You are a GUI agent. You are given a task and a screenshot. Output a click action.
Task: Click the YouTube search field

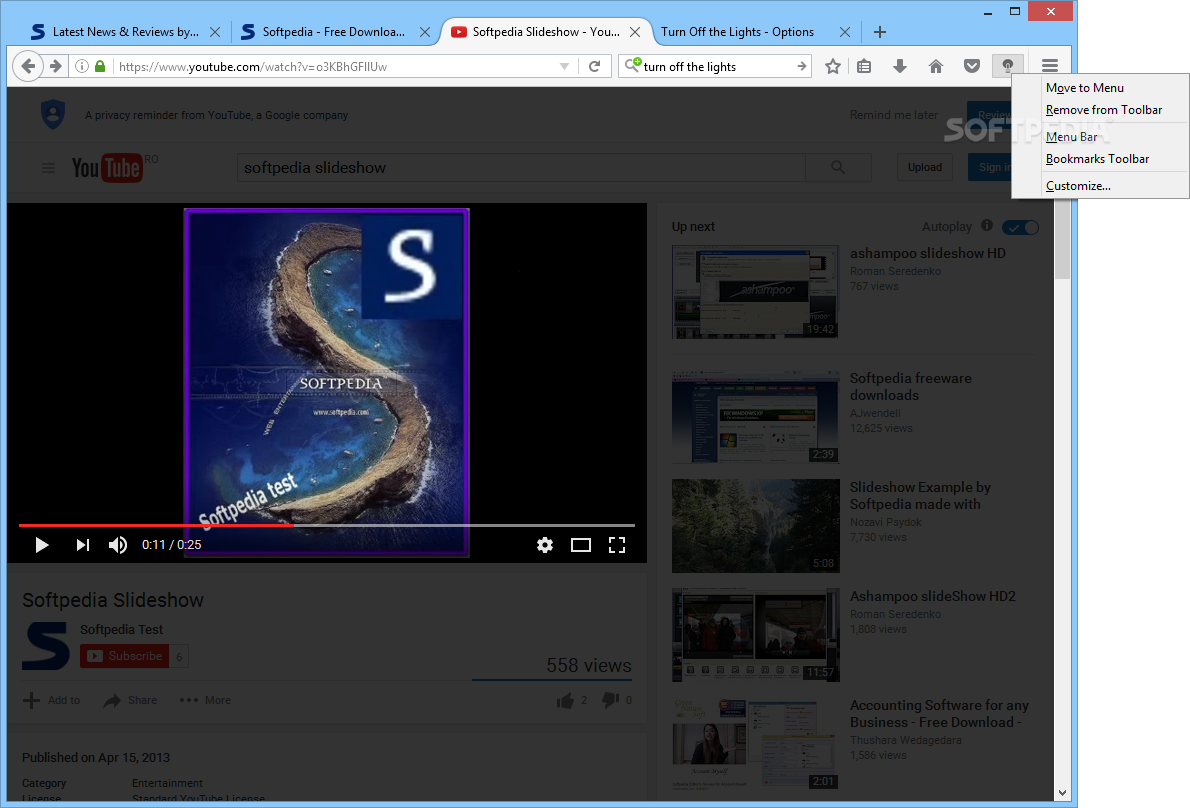[521, 168]
